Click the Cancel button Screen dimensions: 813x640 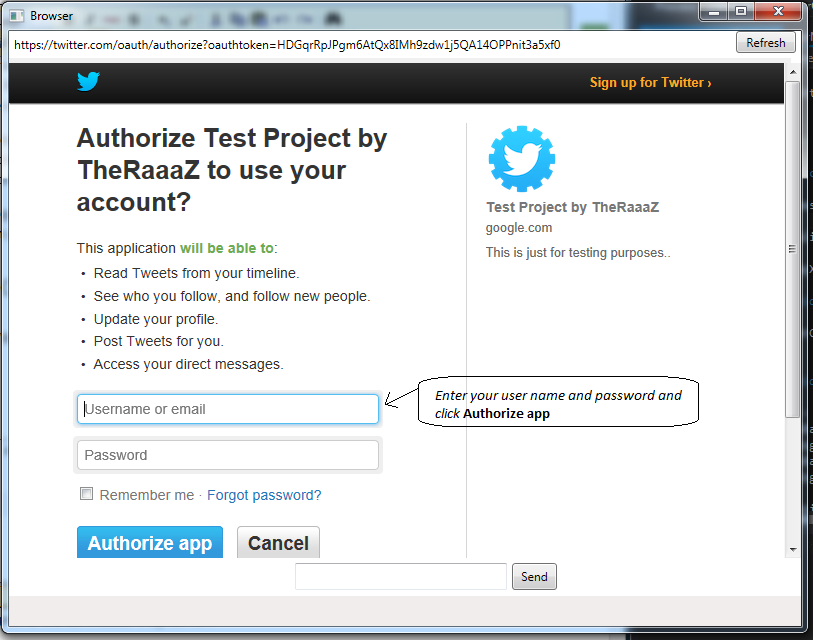point(278,542)
